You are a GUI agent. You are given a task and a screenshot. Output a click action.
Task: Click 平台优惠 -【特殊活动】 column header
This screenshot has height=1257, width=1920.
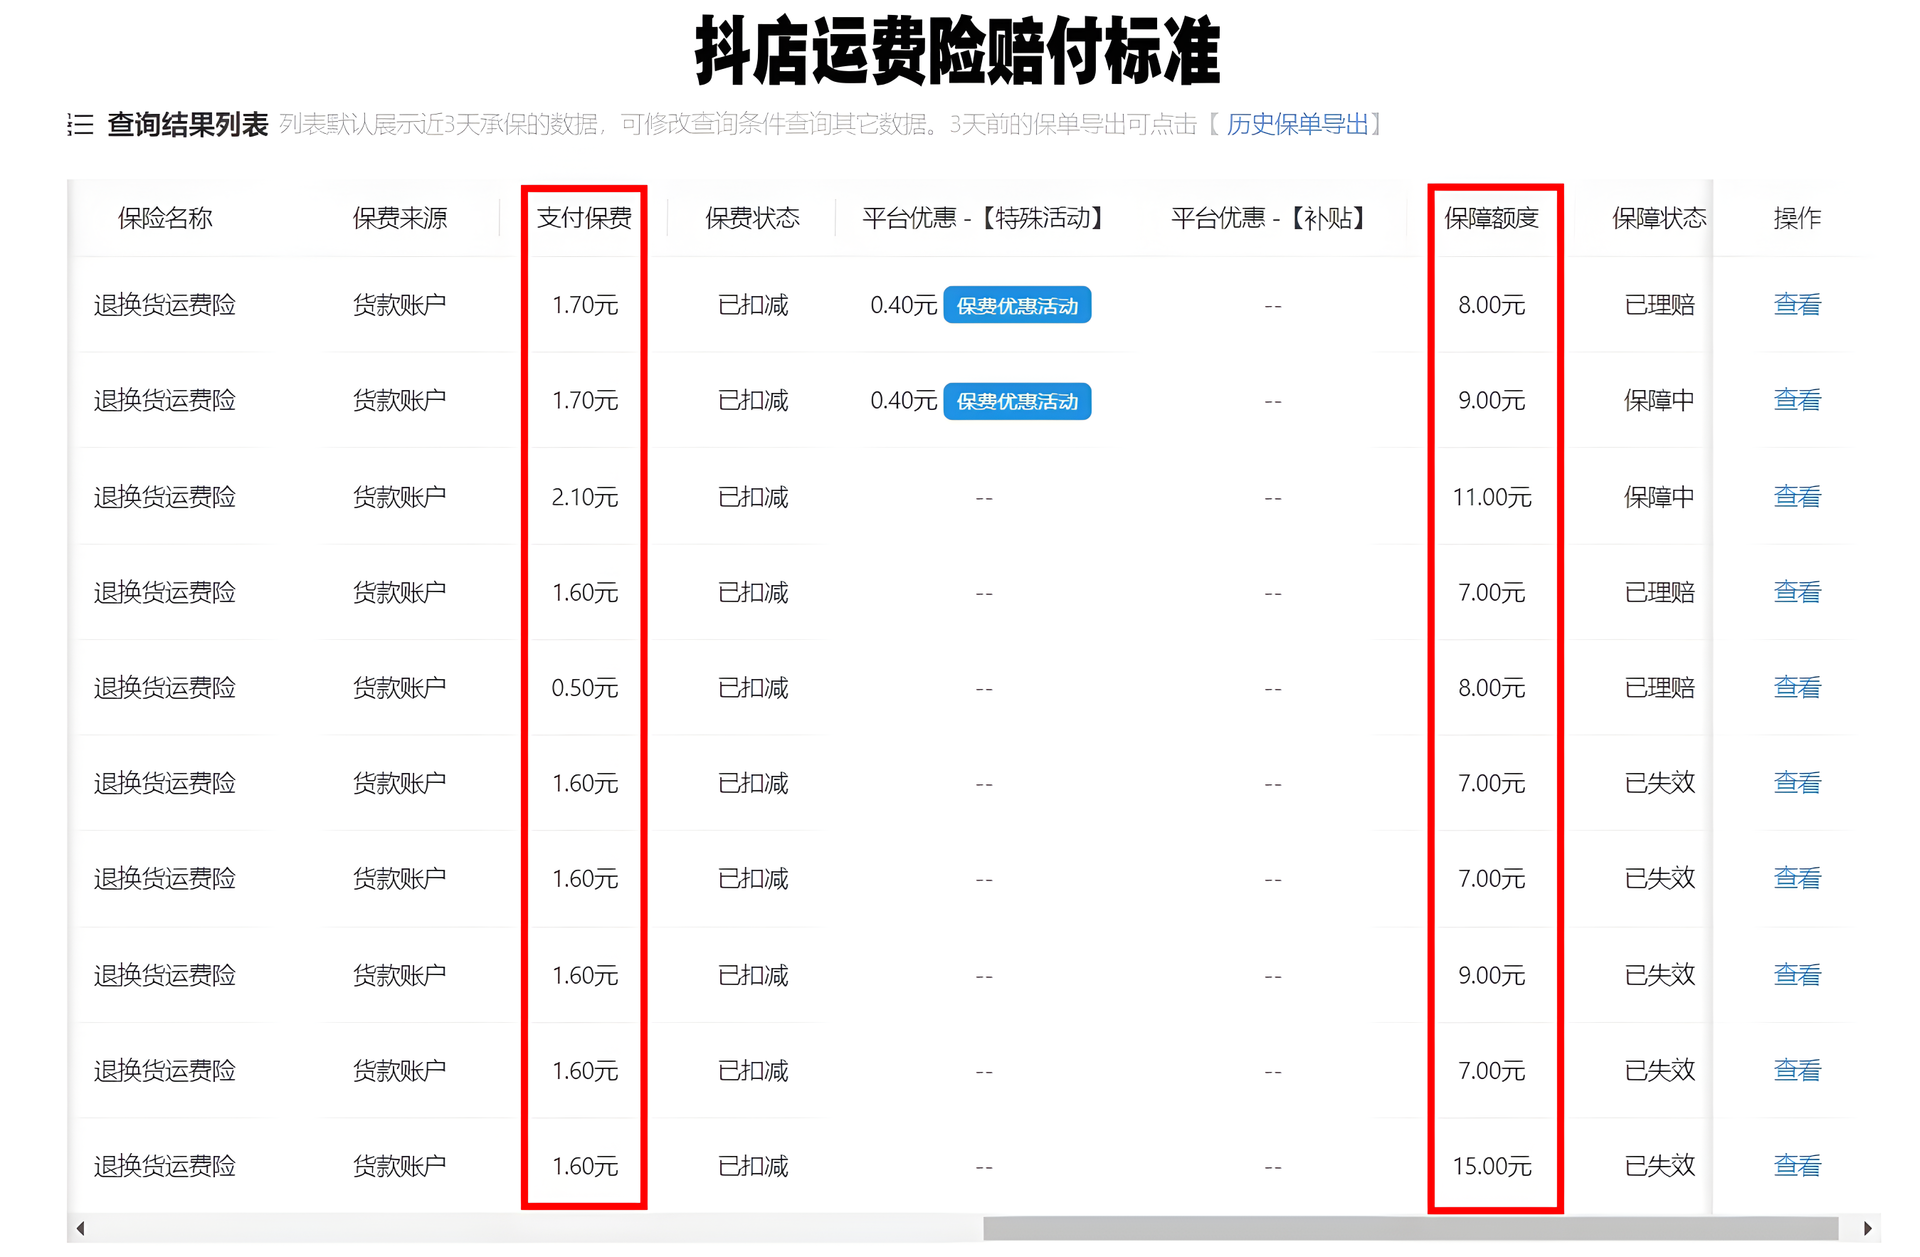[x=985, y=218]
